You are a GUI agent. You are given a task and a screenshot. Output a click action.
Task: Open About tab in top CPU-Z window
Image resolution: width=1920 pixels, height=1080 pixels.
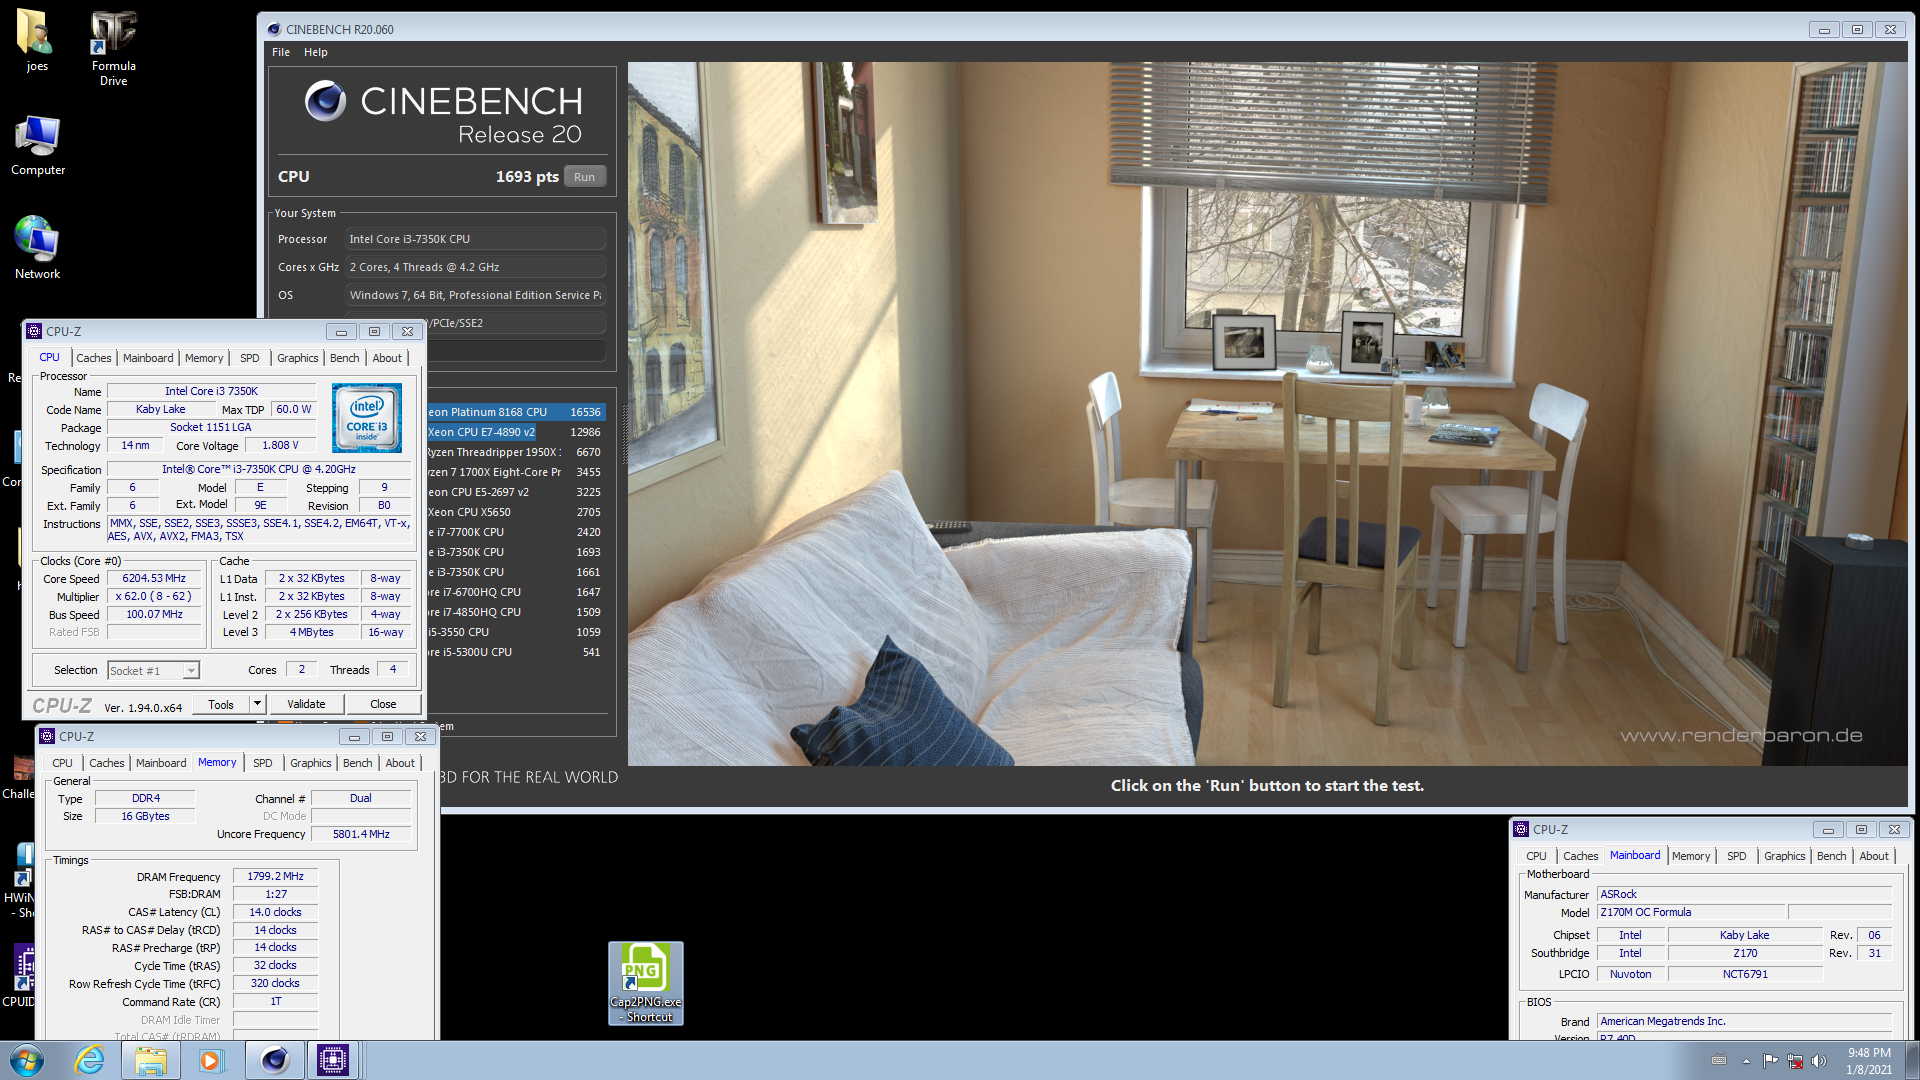click(x=387, y=358)
